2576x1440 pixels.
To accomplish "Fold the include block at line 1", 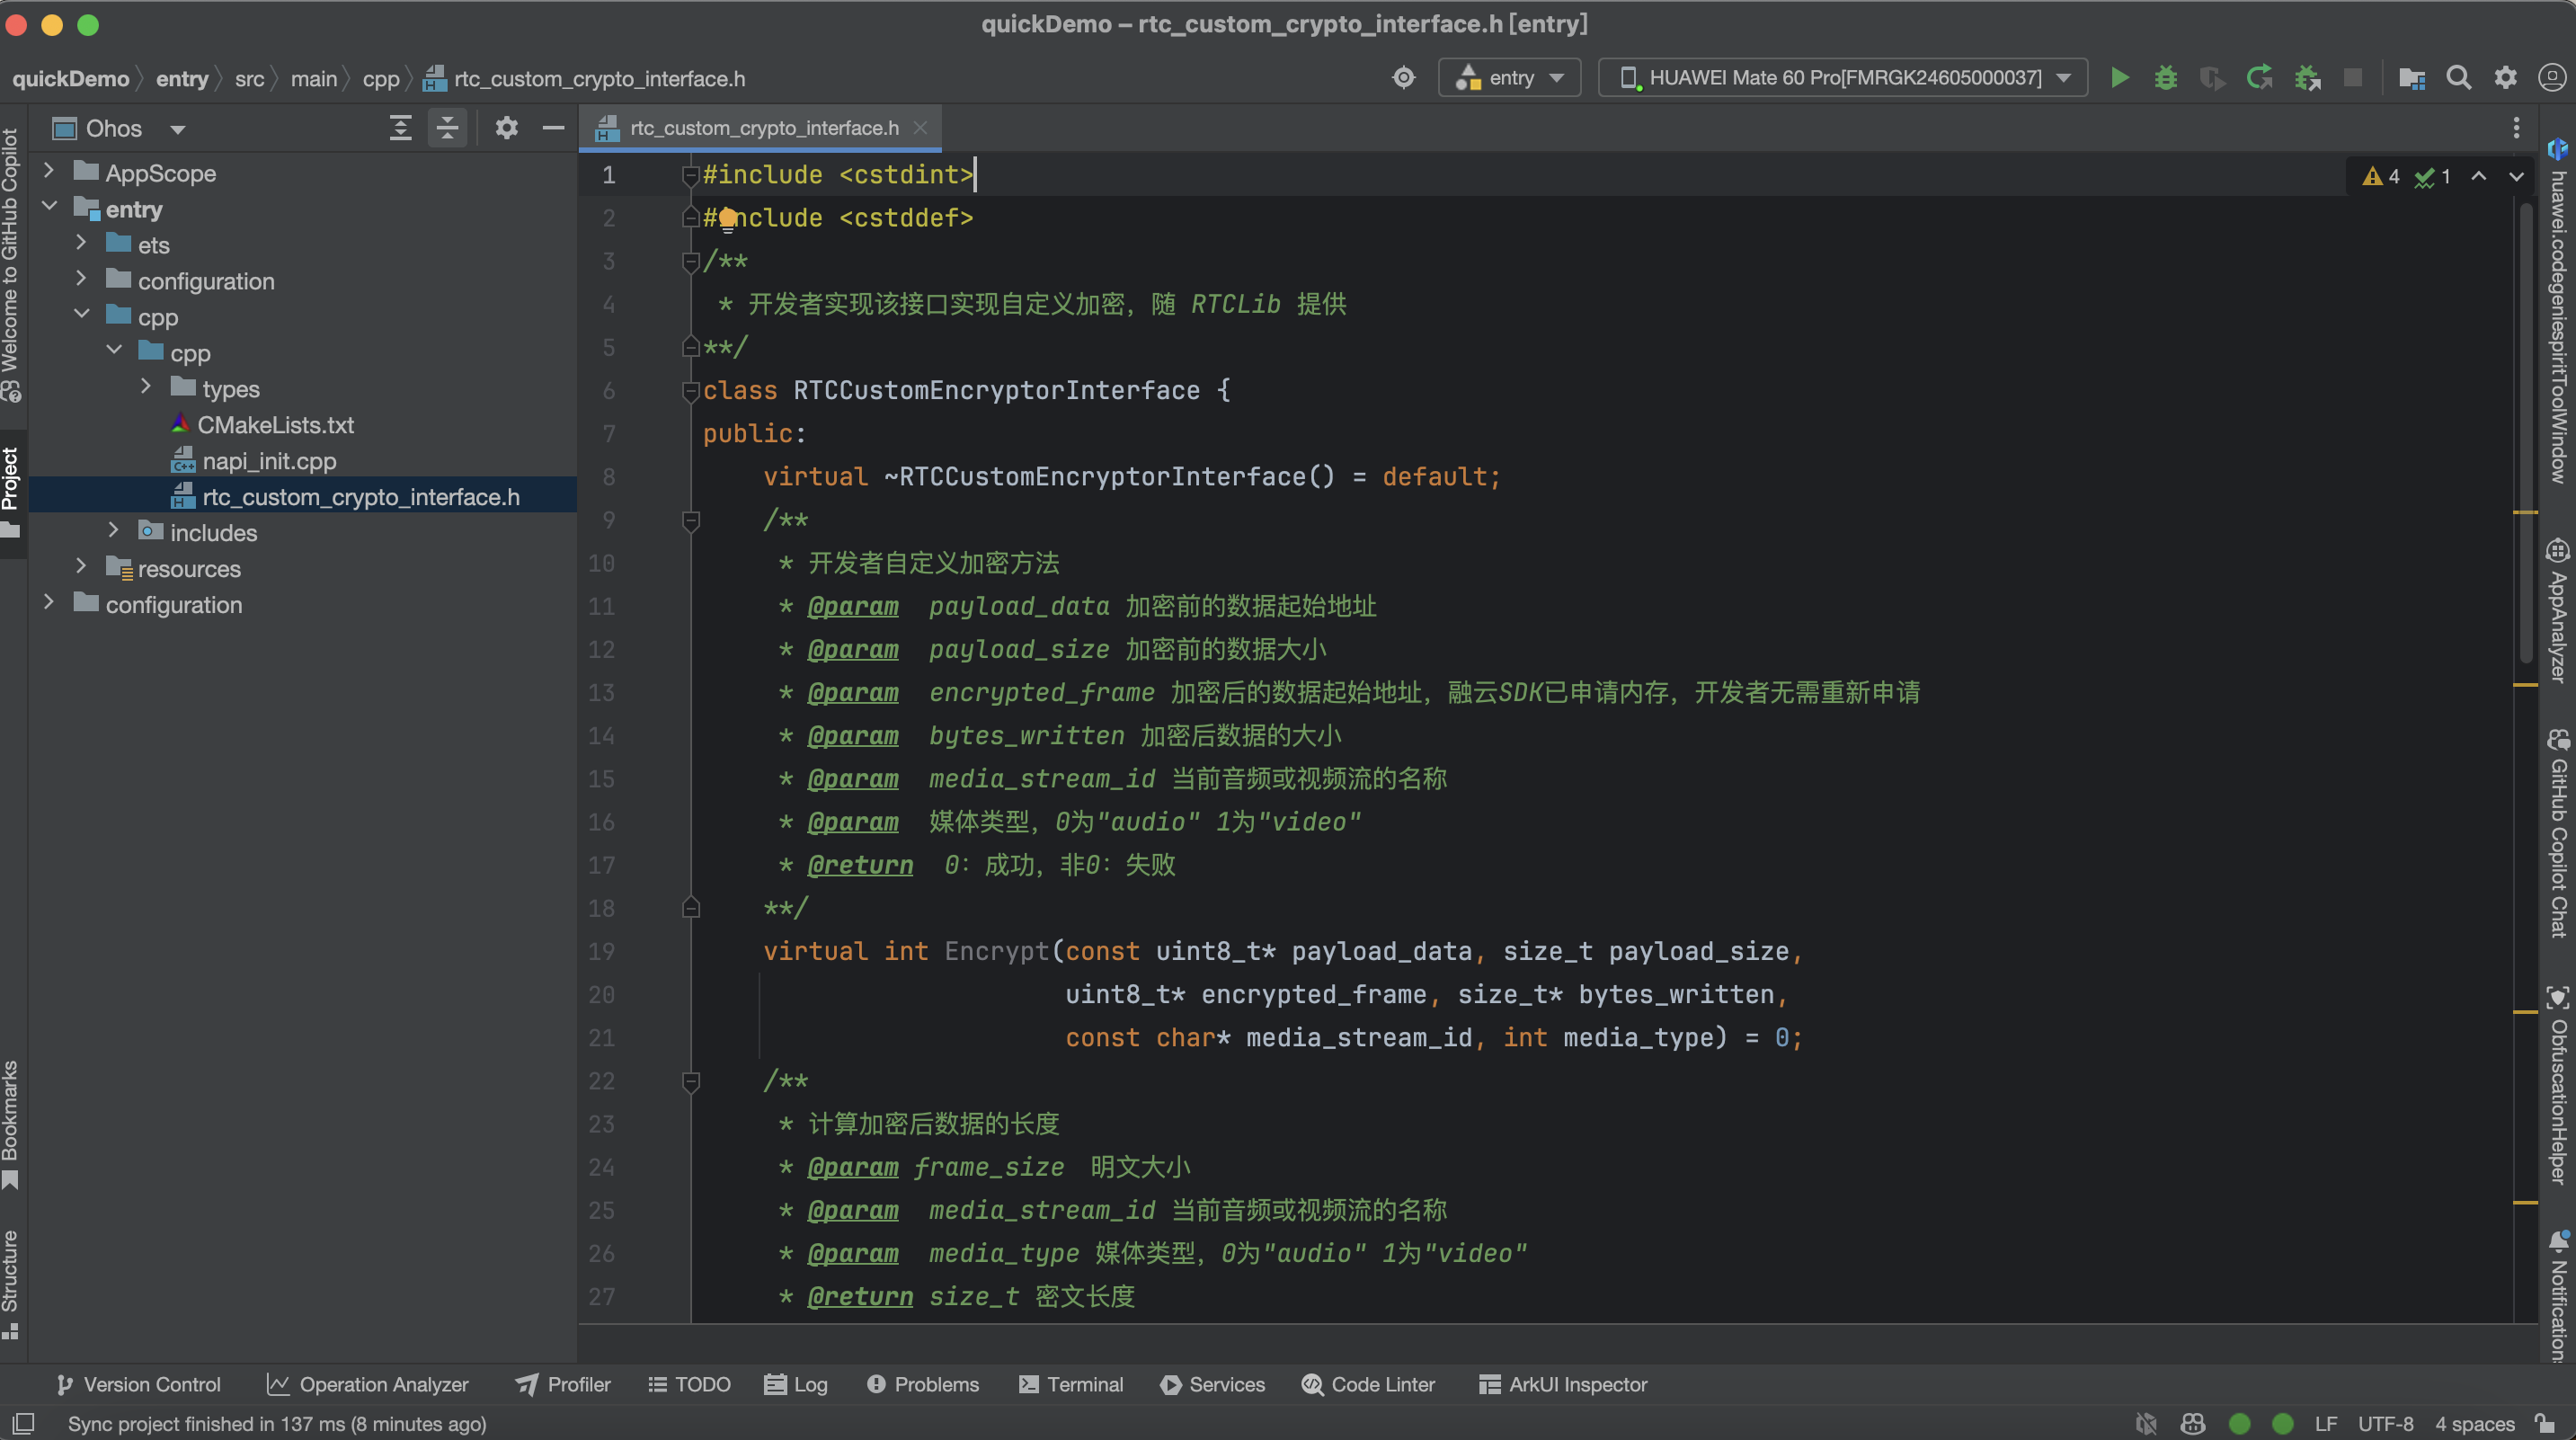I will click(x=690, y=176).
